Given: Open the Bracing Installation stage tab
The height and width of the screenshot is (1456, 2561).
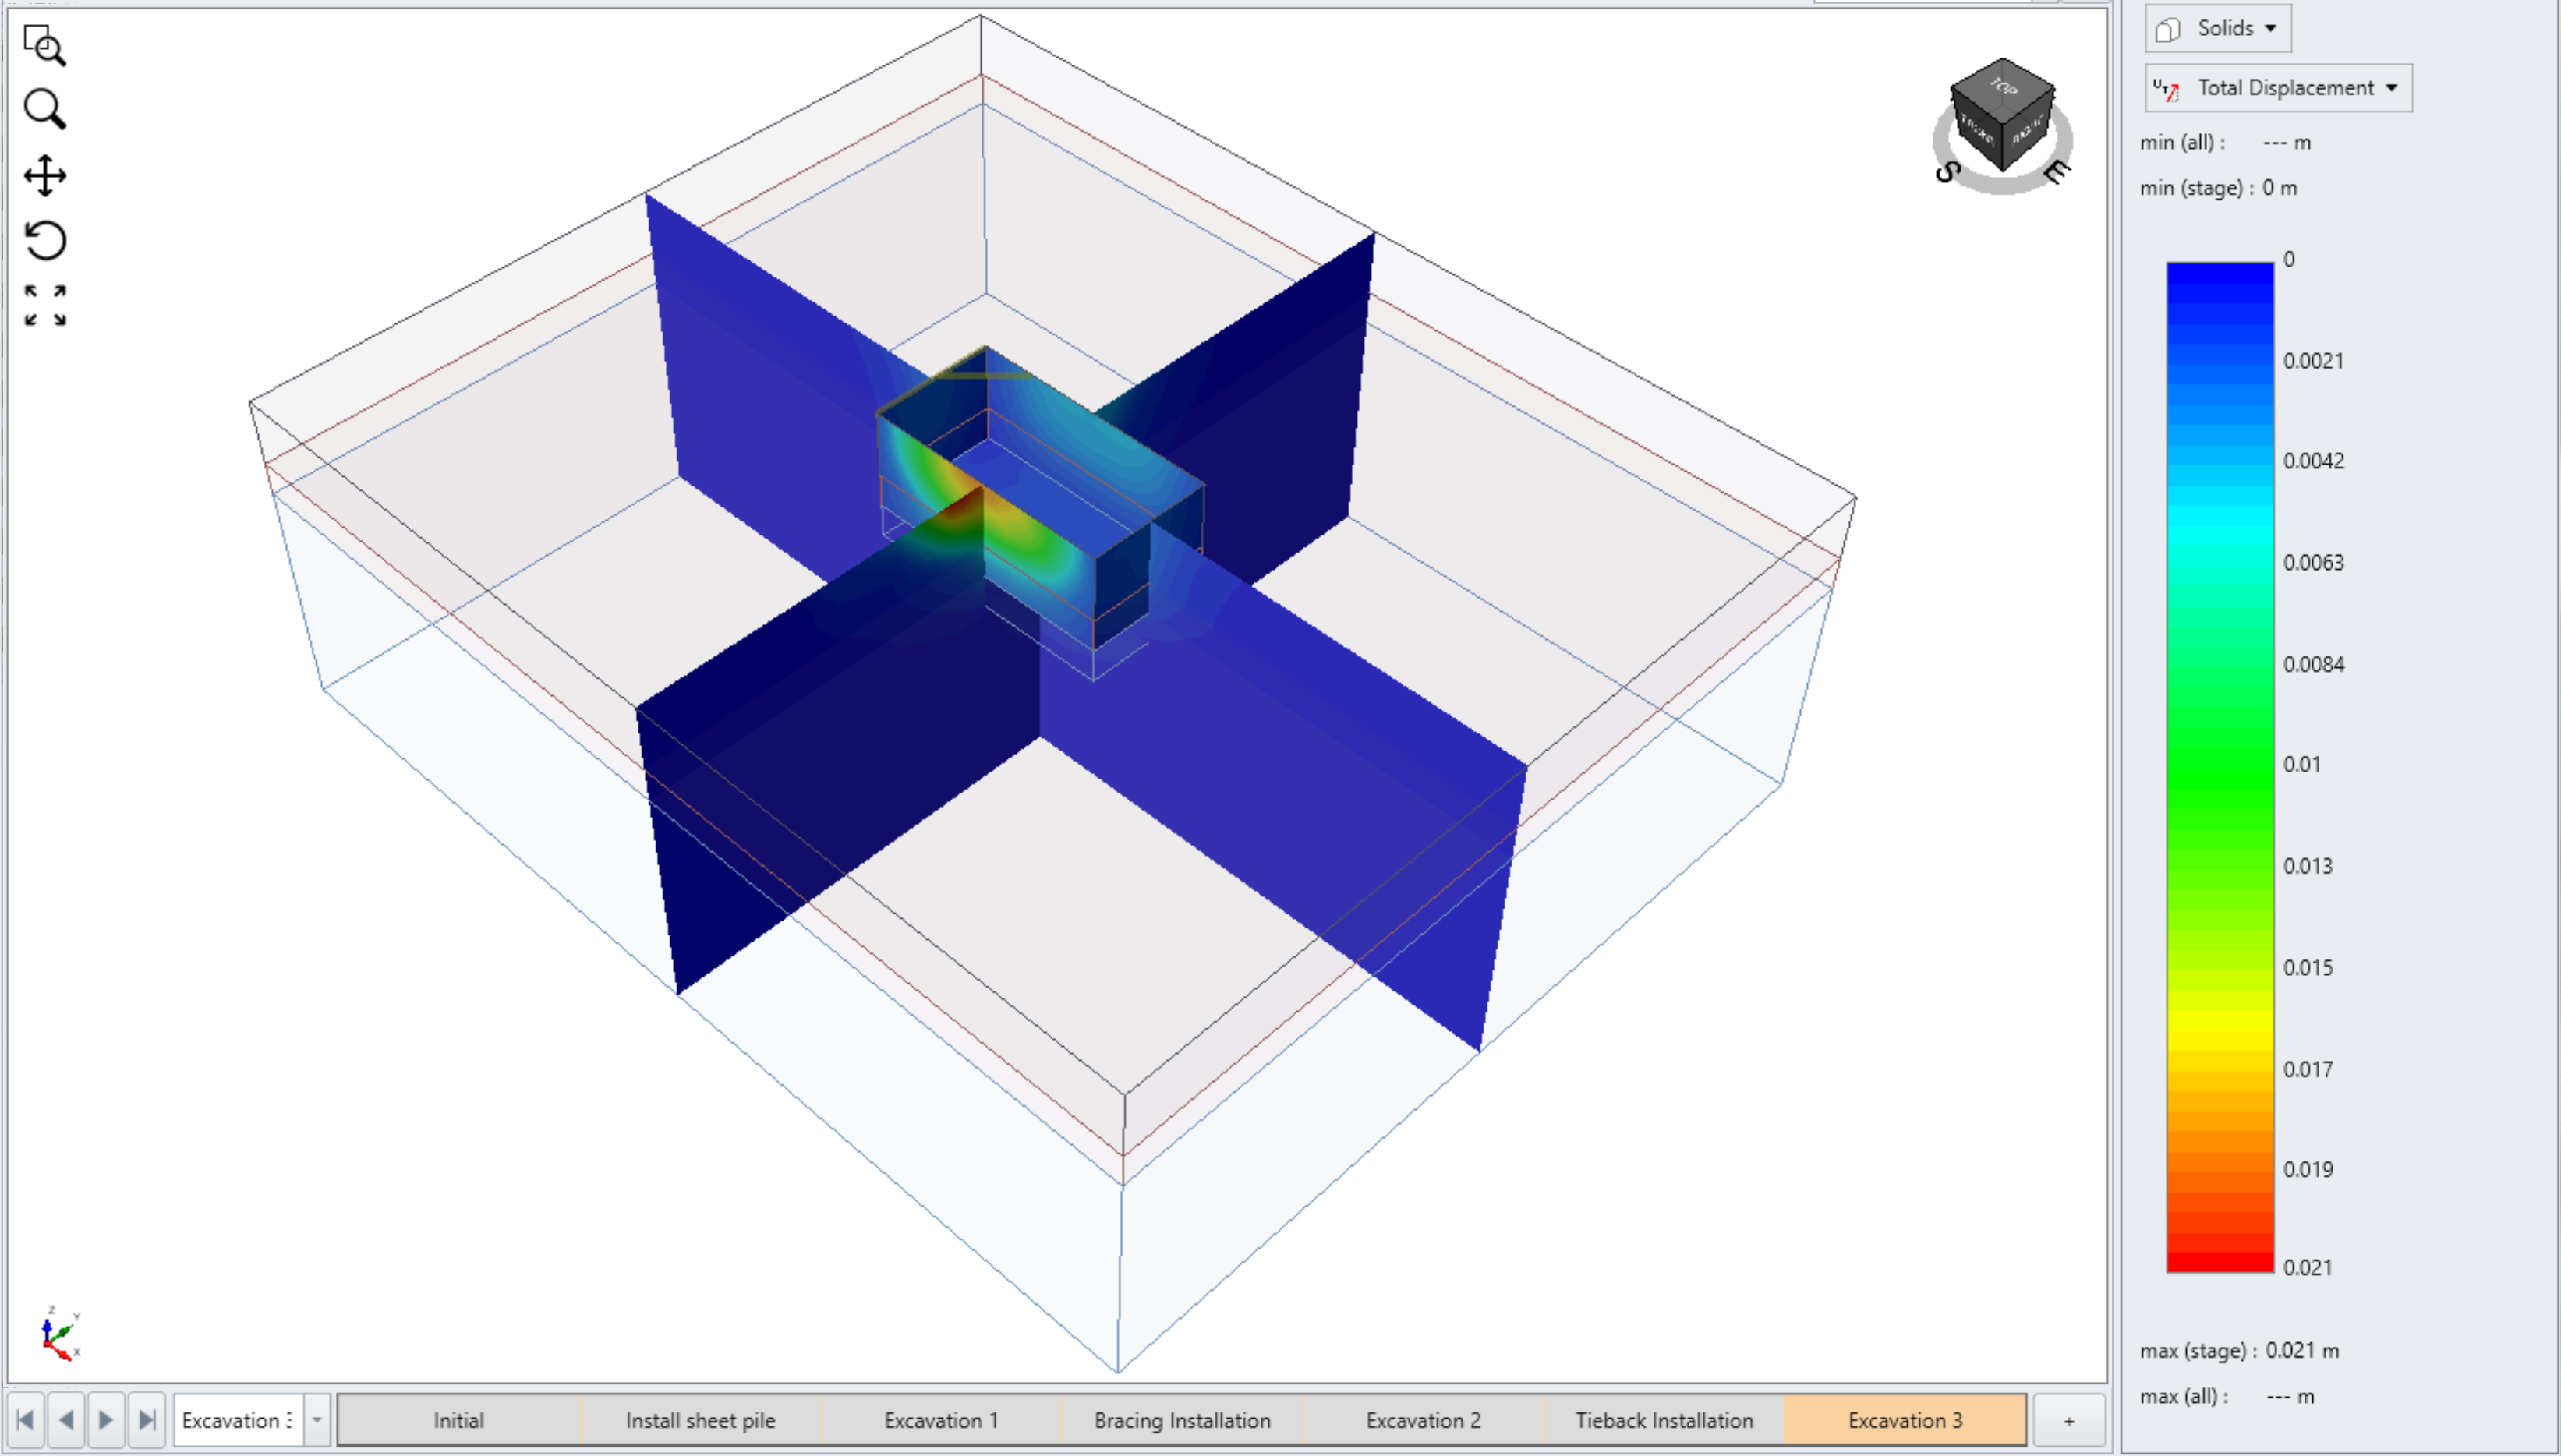Looking at the screenshot, I should pos(1182,1420).
